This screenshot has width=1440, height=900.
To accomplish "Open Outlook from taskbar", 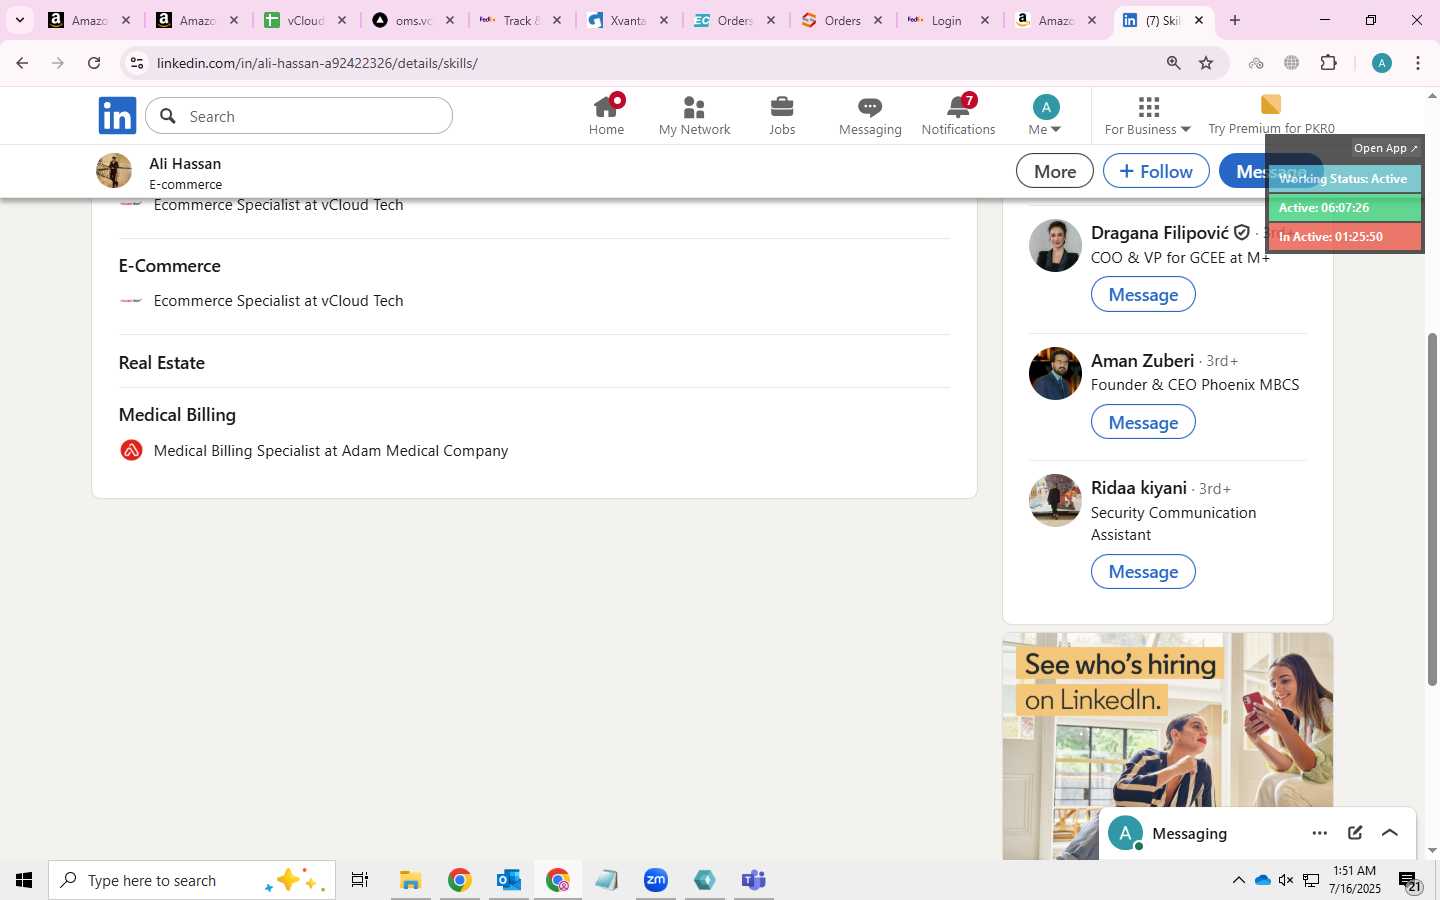I will [508, 880].
